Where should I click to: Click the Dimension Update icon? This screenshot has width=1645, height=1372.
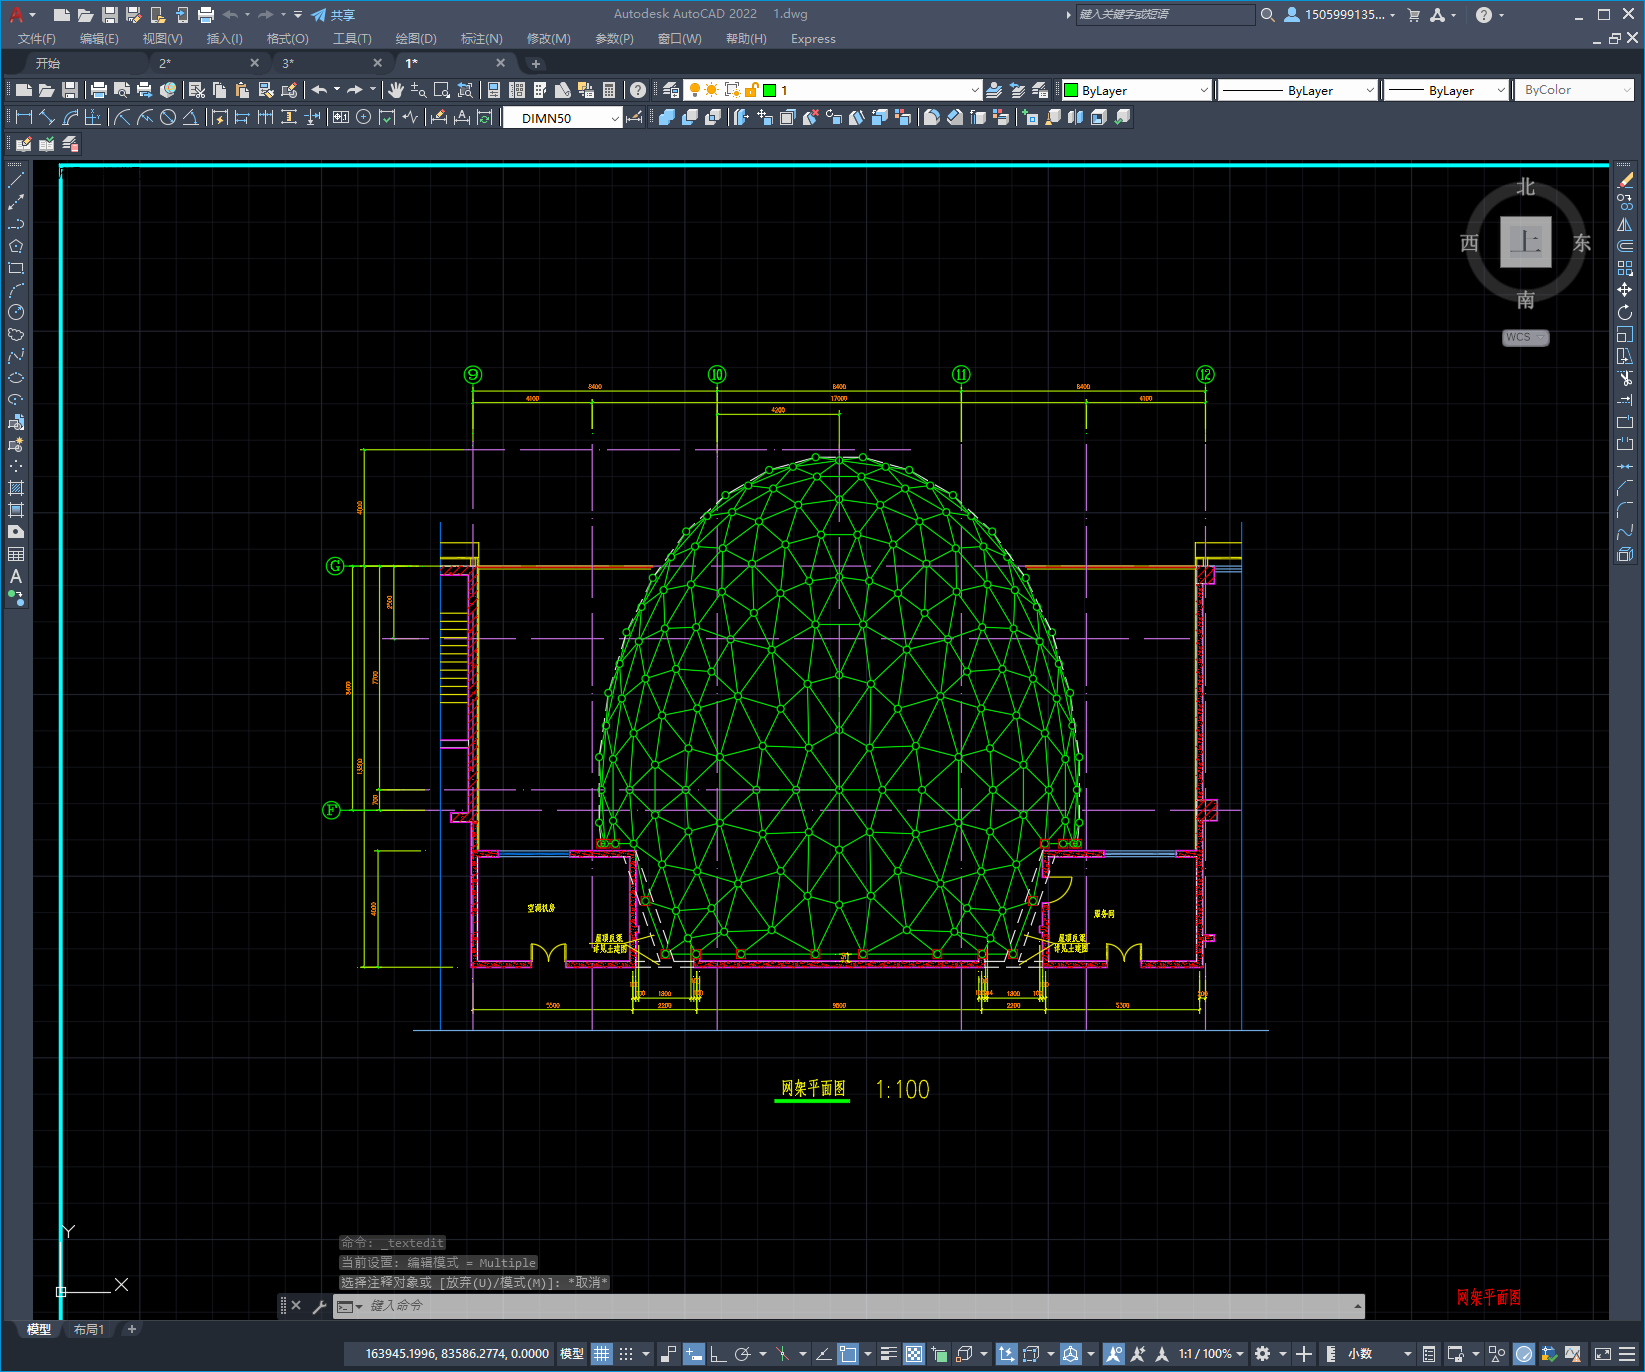(485, 117)
